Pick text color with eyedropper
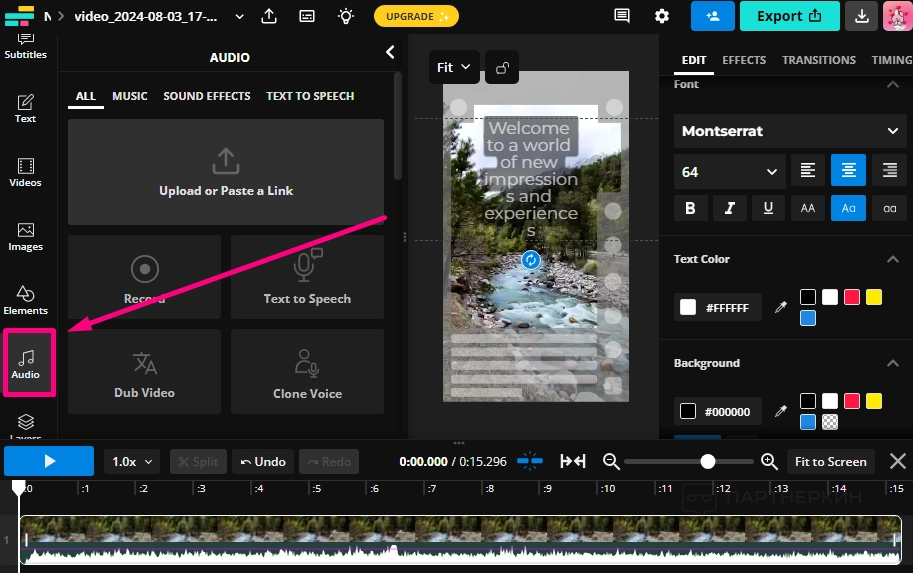913x573 pixels. [x=782, y=308]
